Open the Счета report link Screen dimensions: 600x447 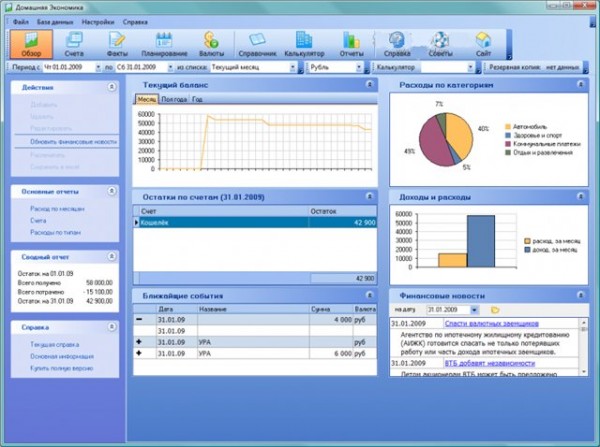(x=38, y=220)
